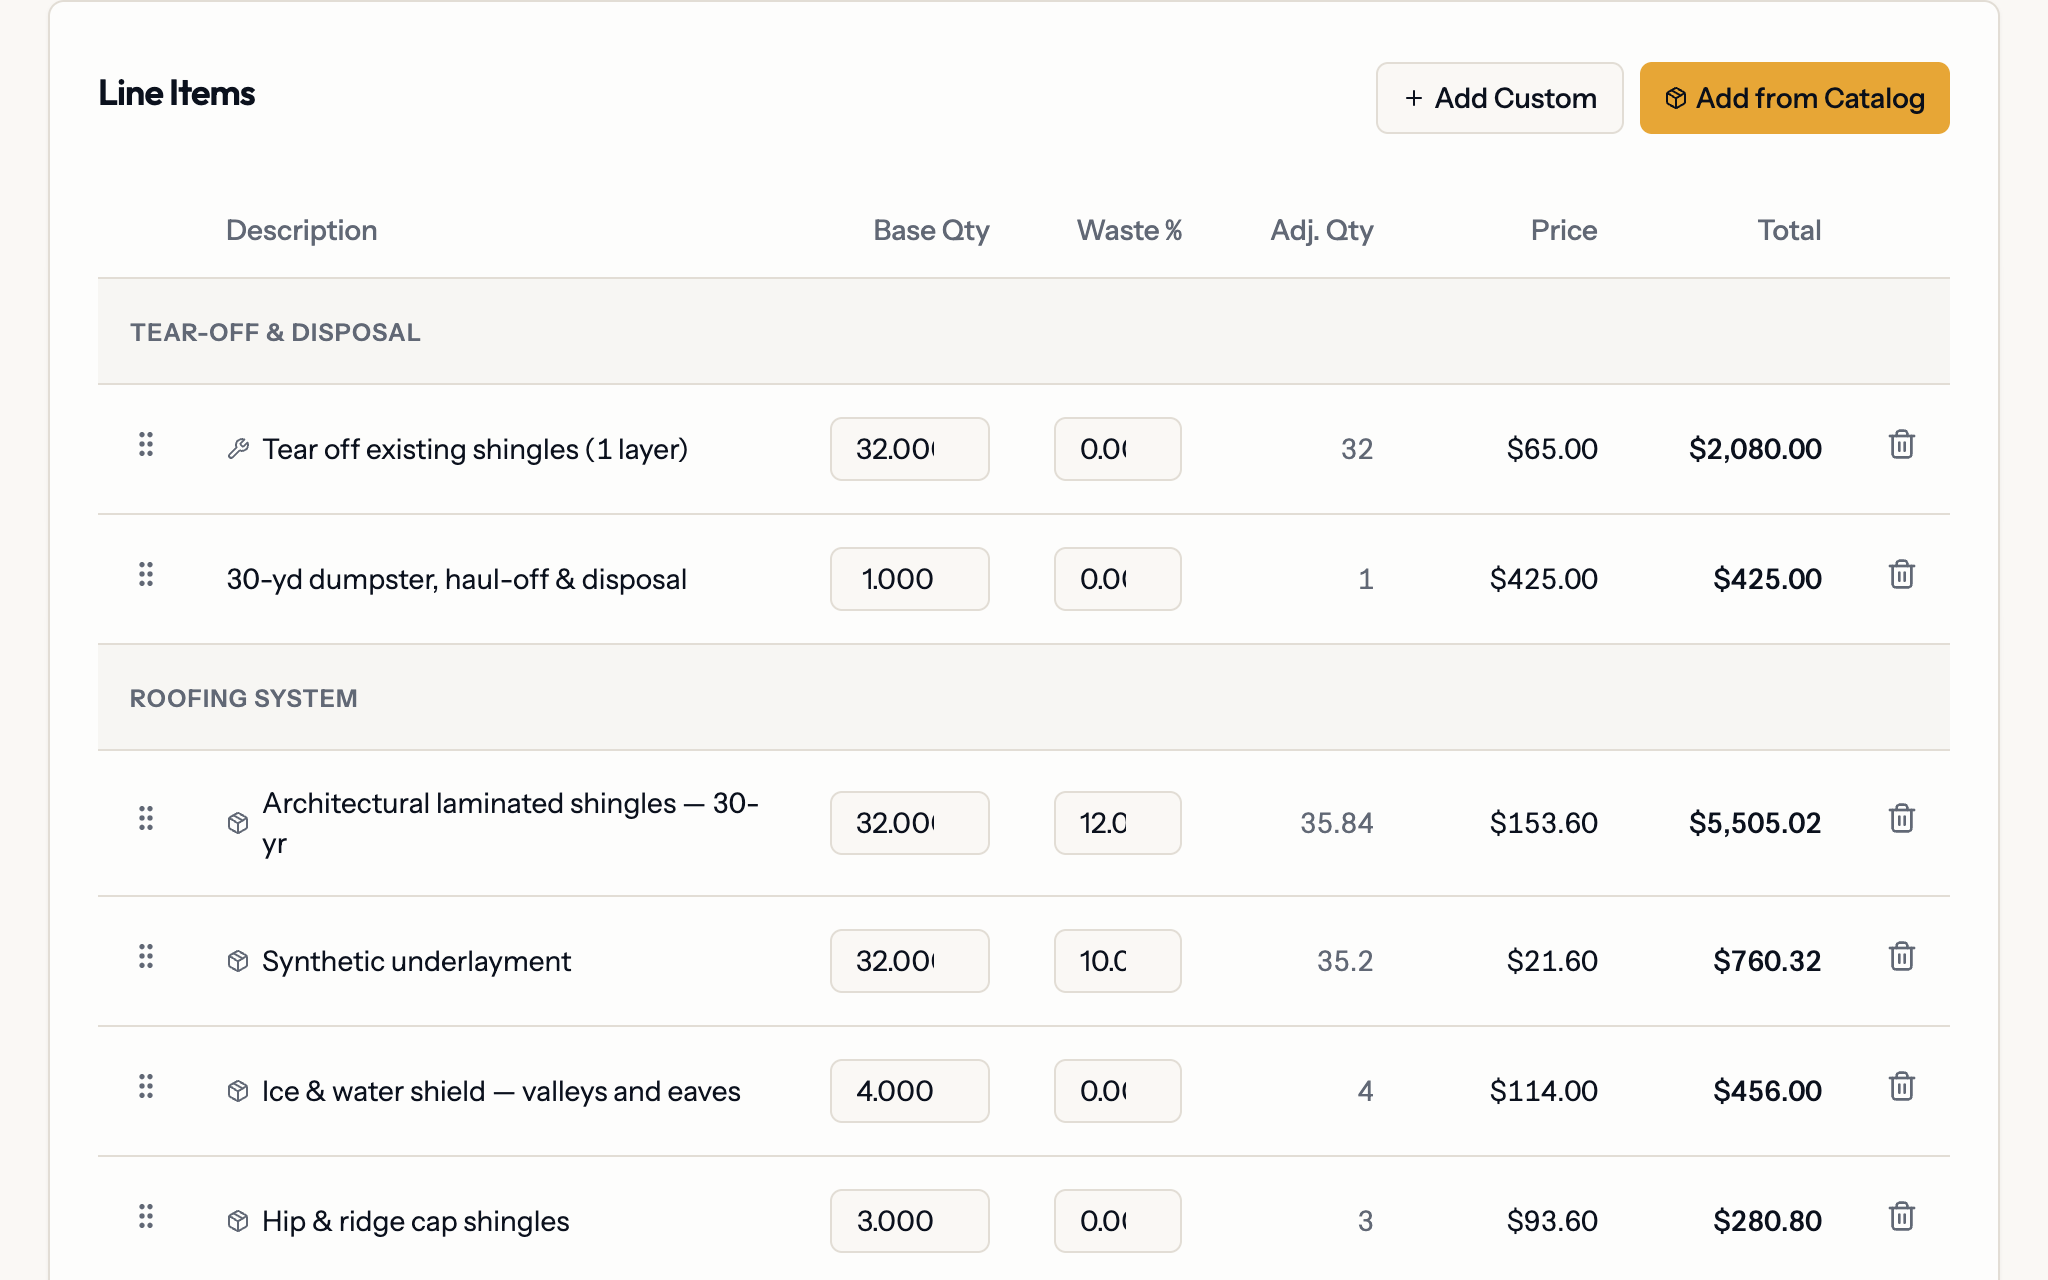The image size is (2048, 1280).
Task: Delete the 30-yd dumpster line item
Action: [x=1901, y=575]
